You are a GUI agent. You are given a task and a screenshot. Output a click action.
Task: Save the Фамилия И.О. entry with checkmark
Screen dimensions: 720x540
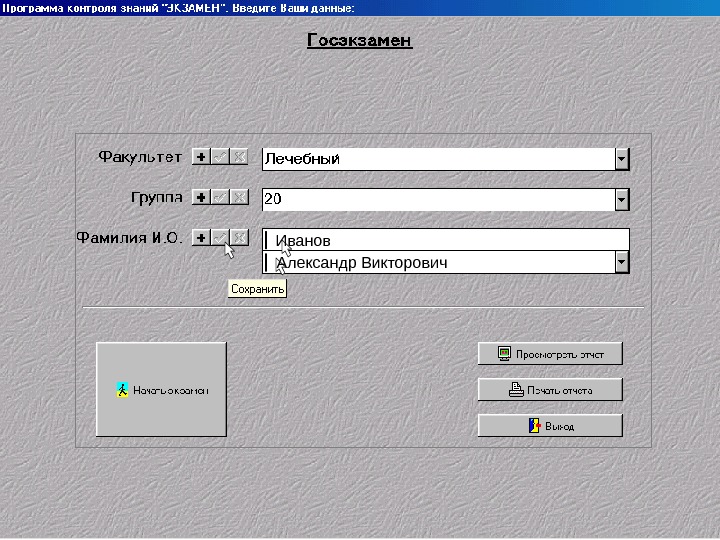coord(220,238)
